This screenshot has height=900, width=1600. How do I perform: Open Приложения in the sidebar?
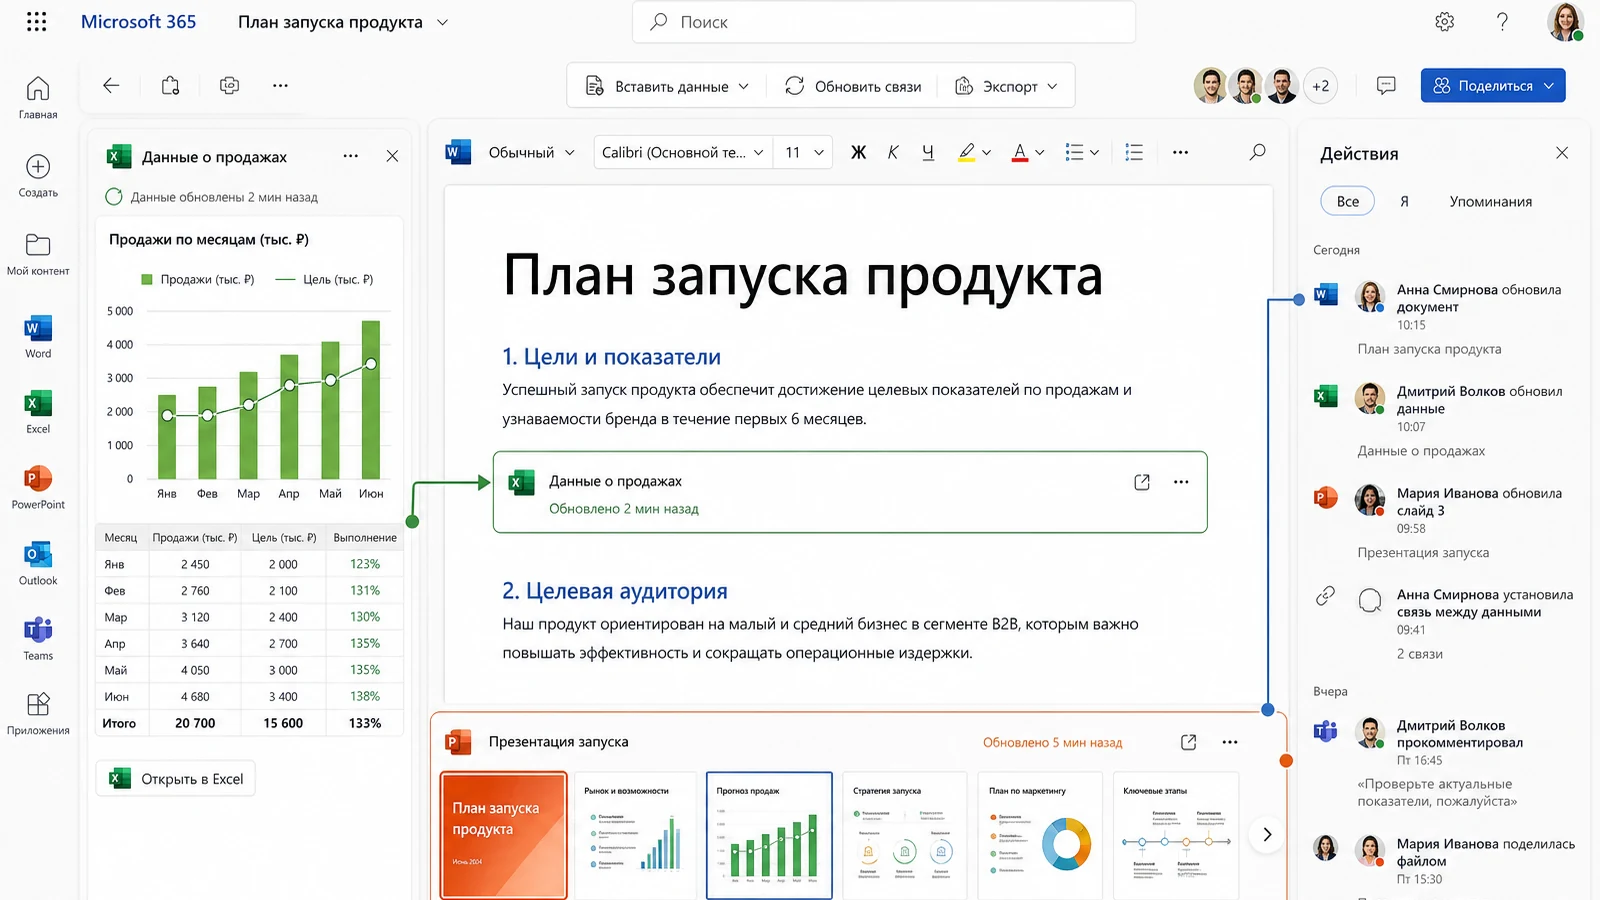38,713
